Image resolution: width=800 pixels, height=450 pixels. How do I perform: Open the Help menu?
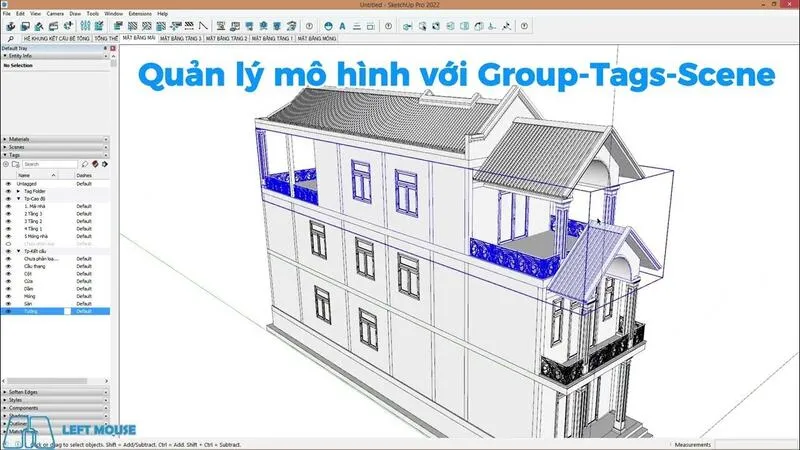point(162,14)
